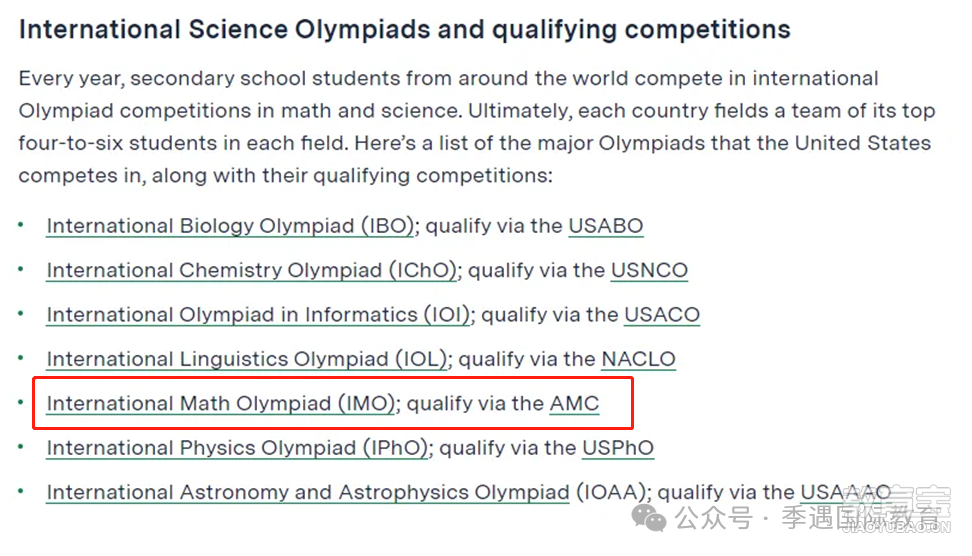Open International Astronomy and Astrophysics Olympiad link
972x556 pixels.
click(x=307, y=493)
